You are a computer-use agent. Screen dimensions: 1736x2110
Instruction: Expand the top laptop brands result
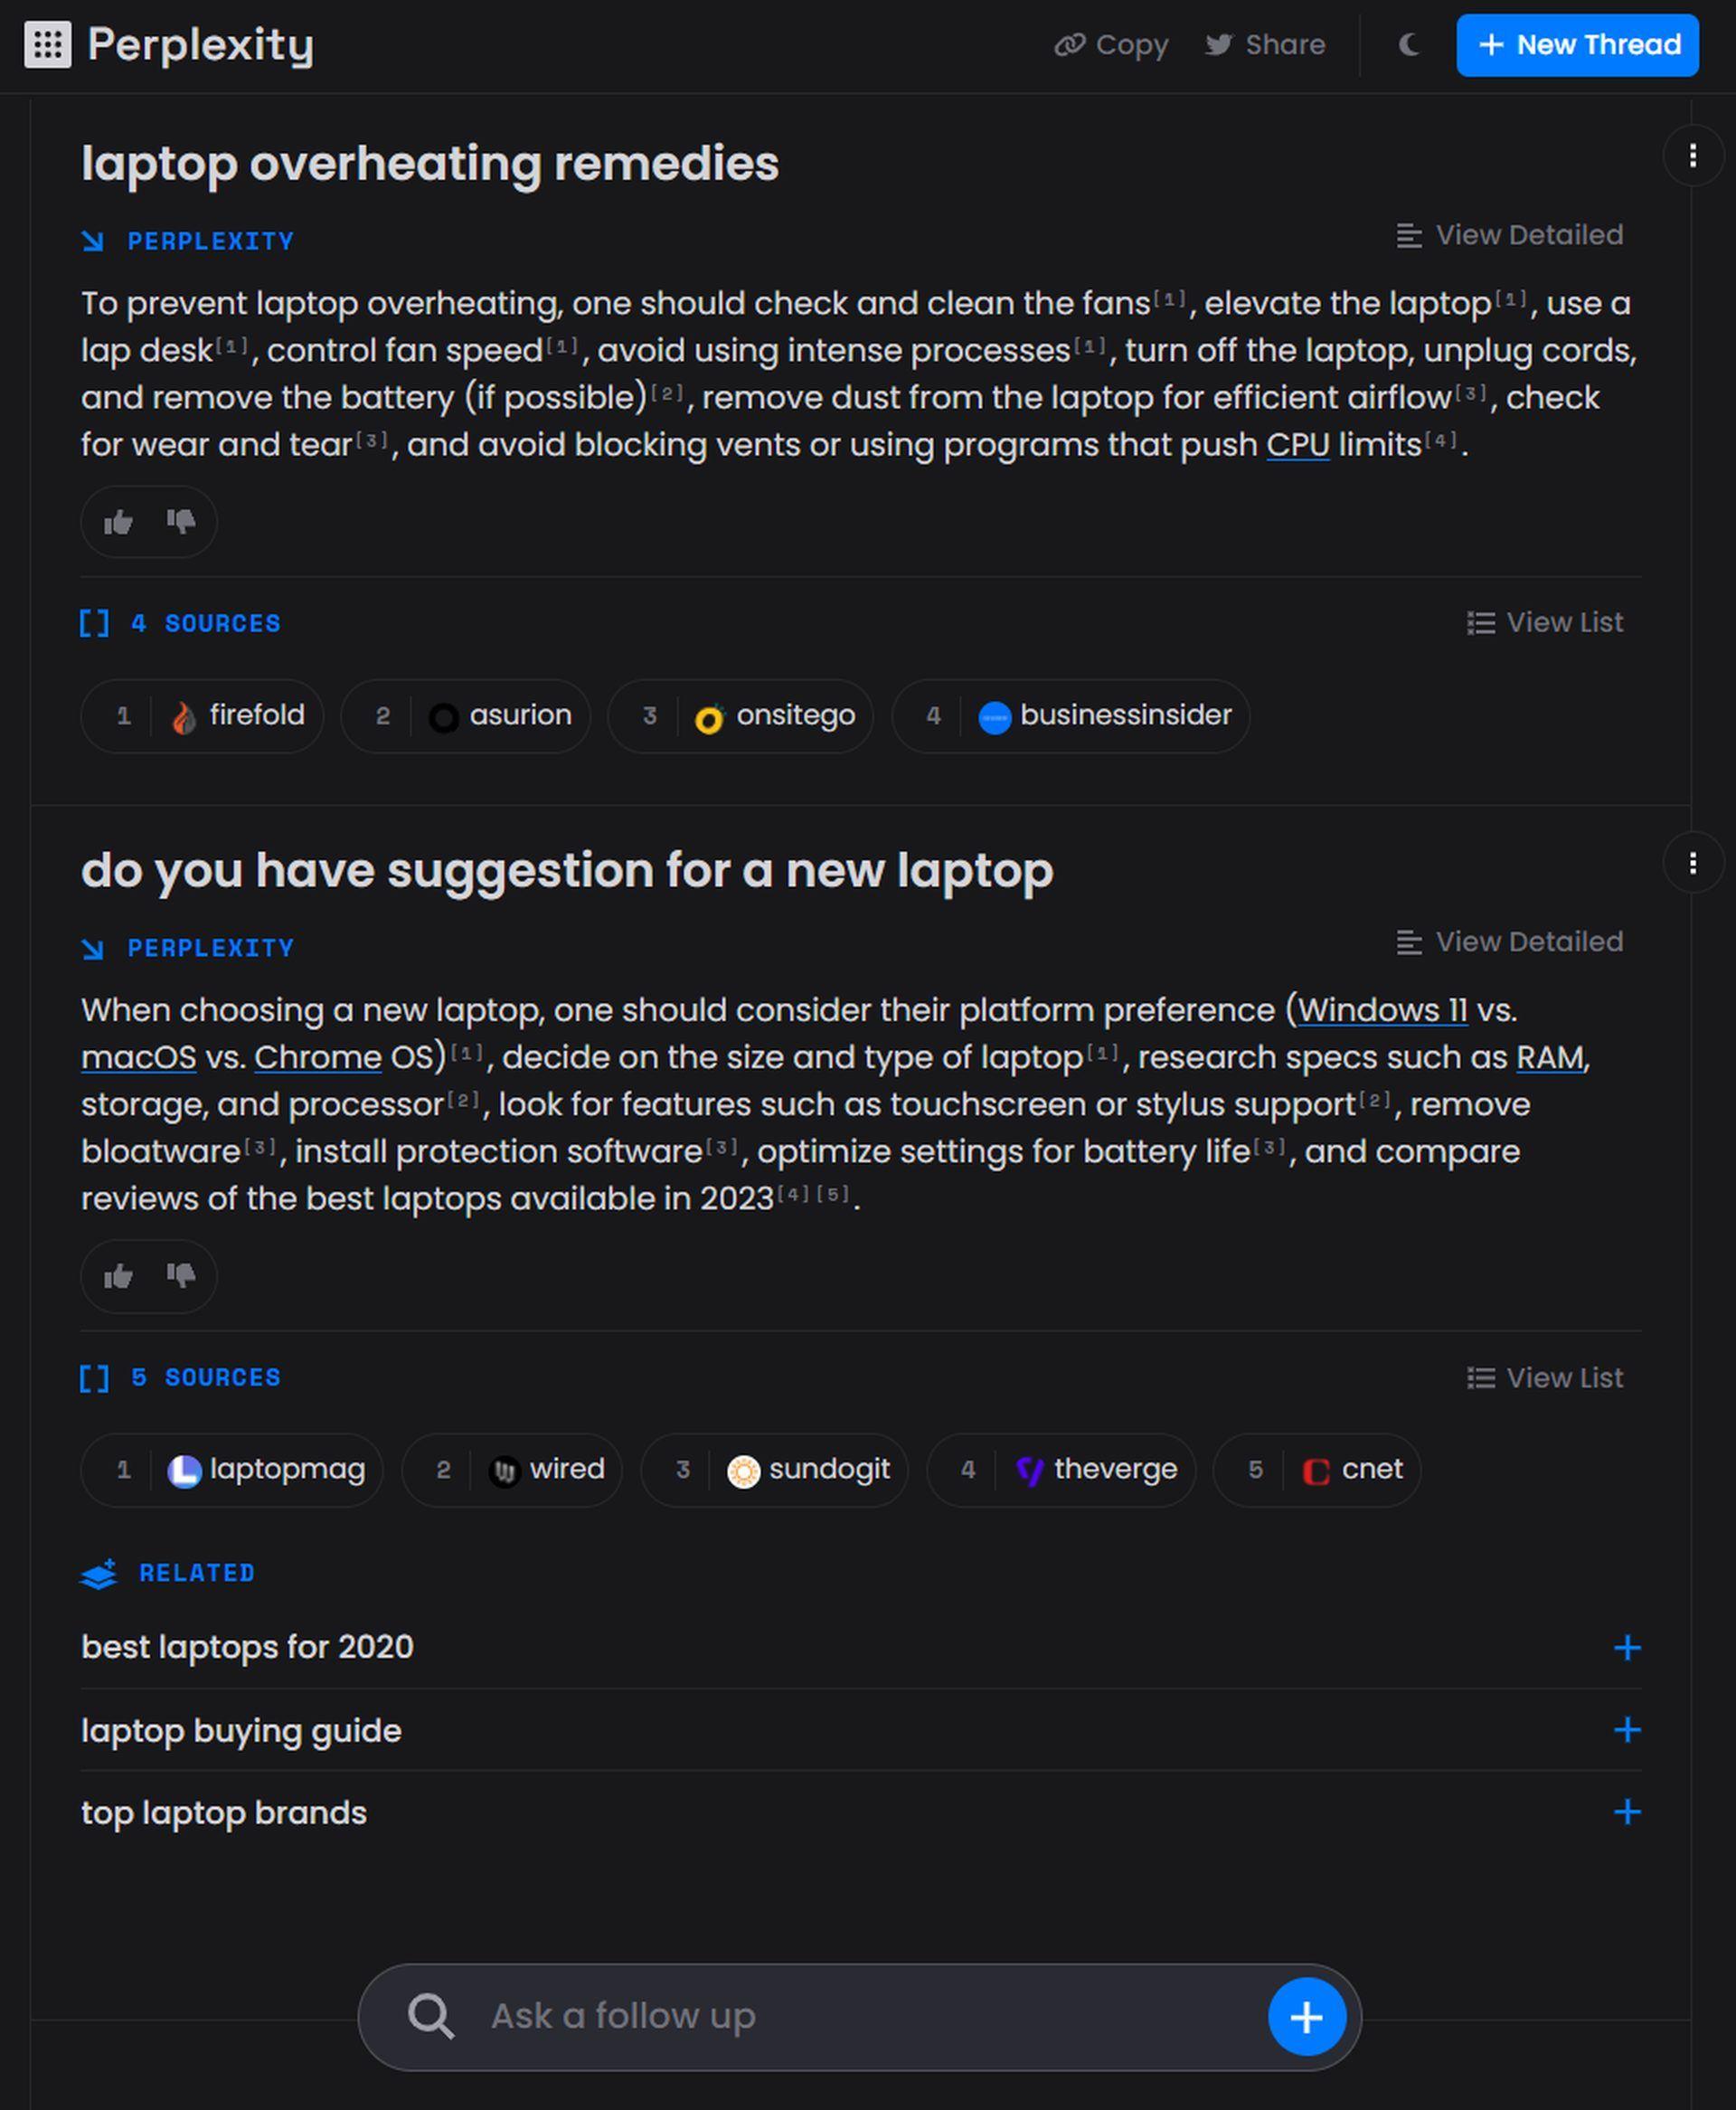click(1626, 1812)
